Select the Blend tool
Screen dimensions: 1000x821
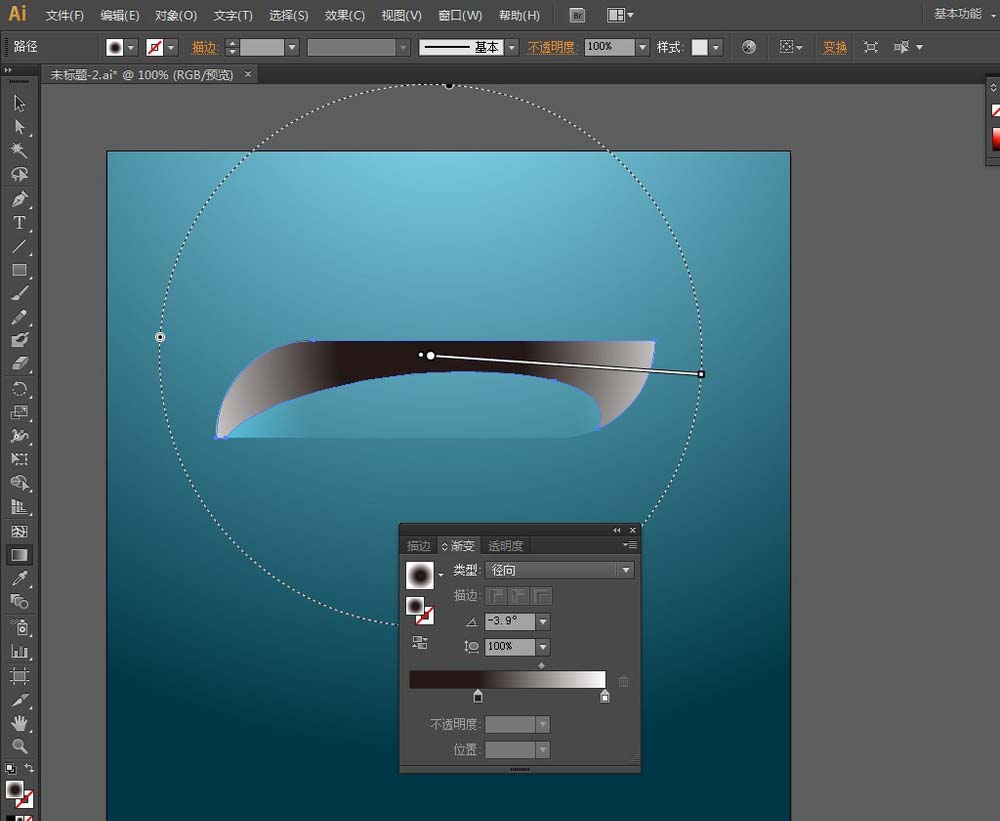[x=19, y=602]
